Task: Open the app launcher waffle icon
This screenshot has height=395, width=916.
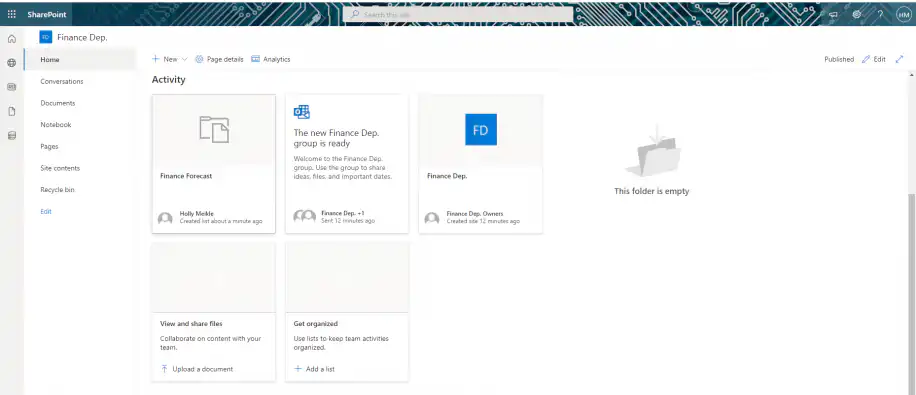Action: coord(12,15)
